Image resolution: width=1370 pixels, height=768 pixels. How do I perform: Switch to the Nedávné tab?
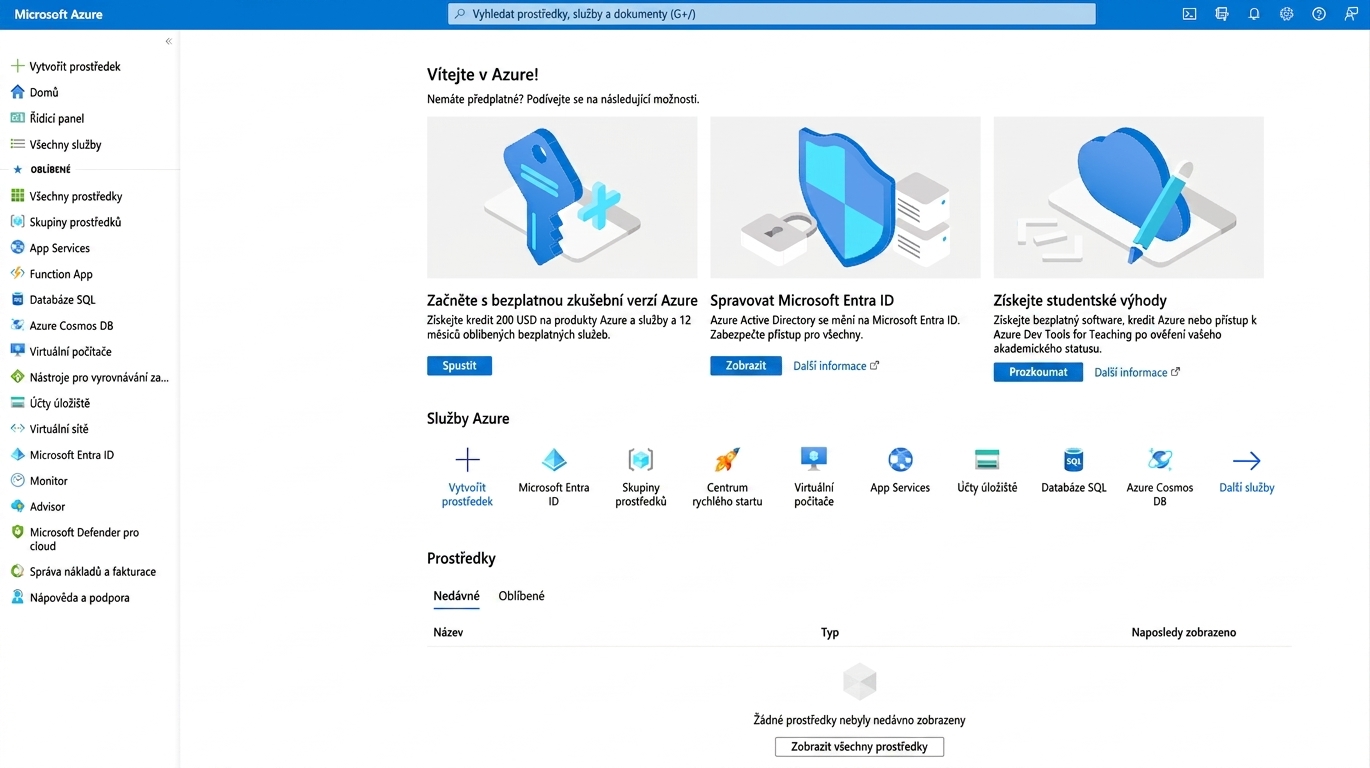point(456,596)
